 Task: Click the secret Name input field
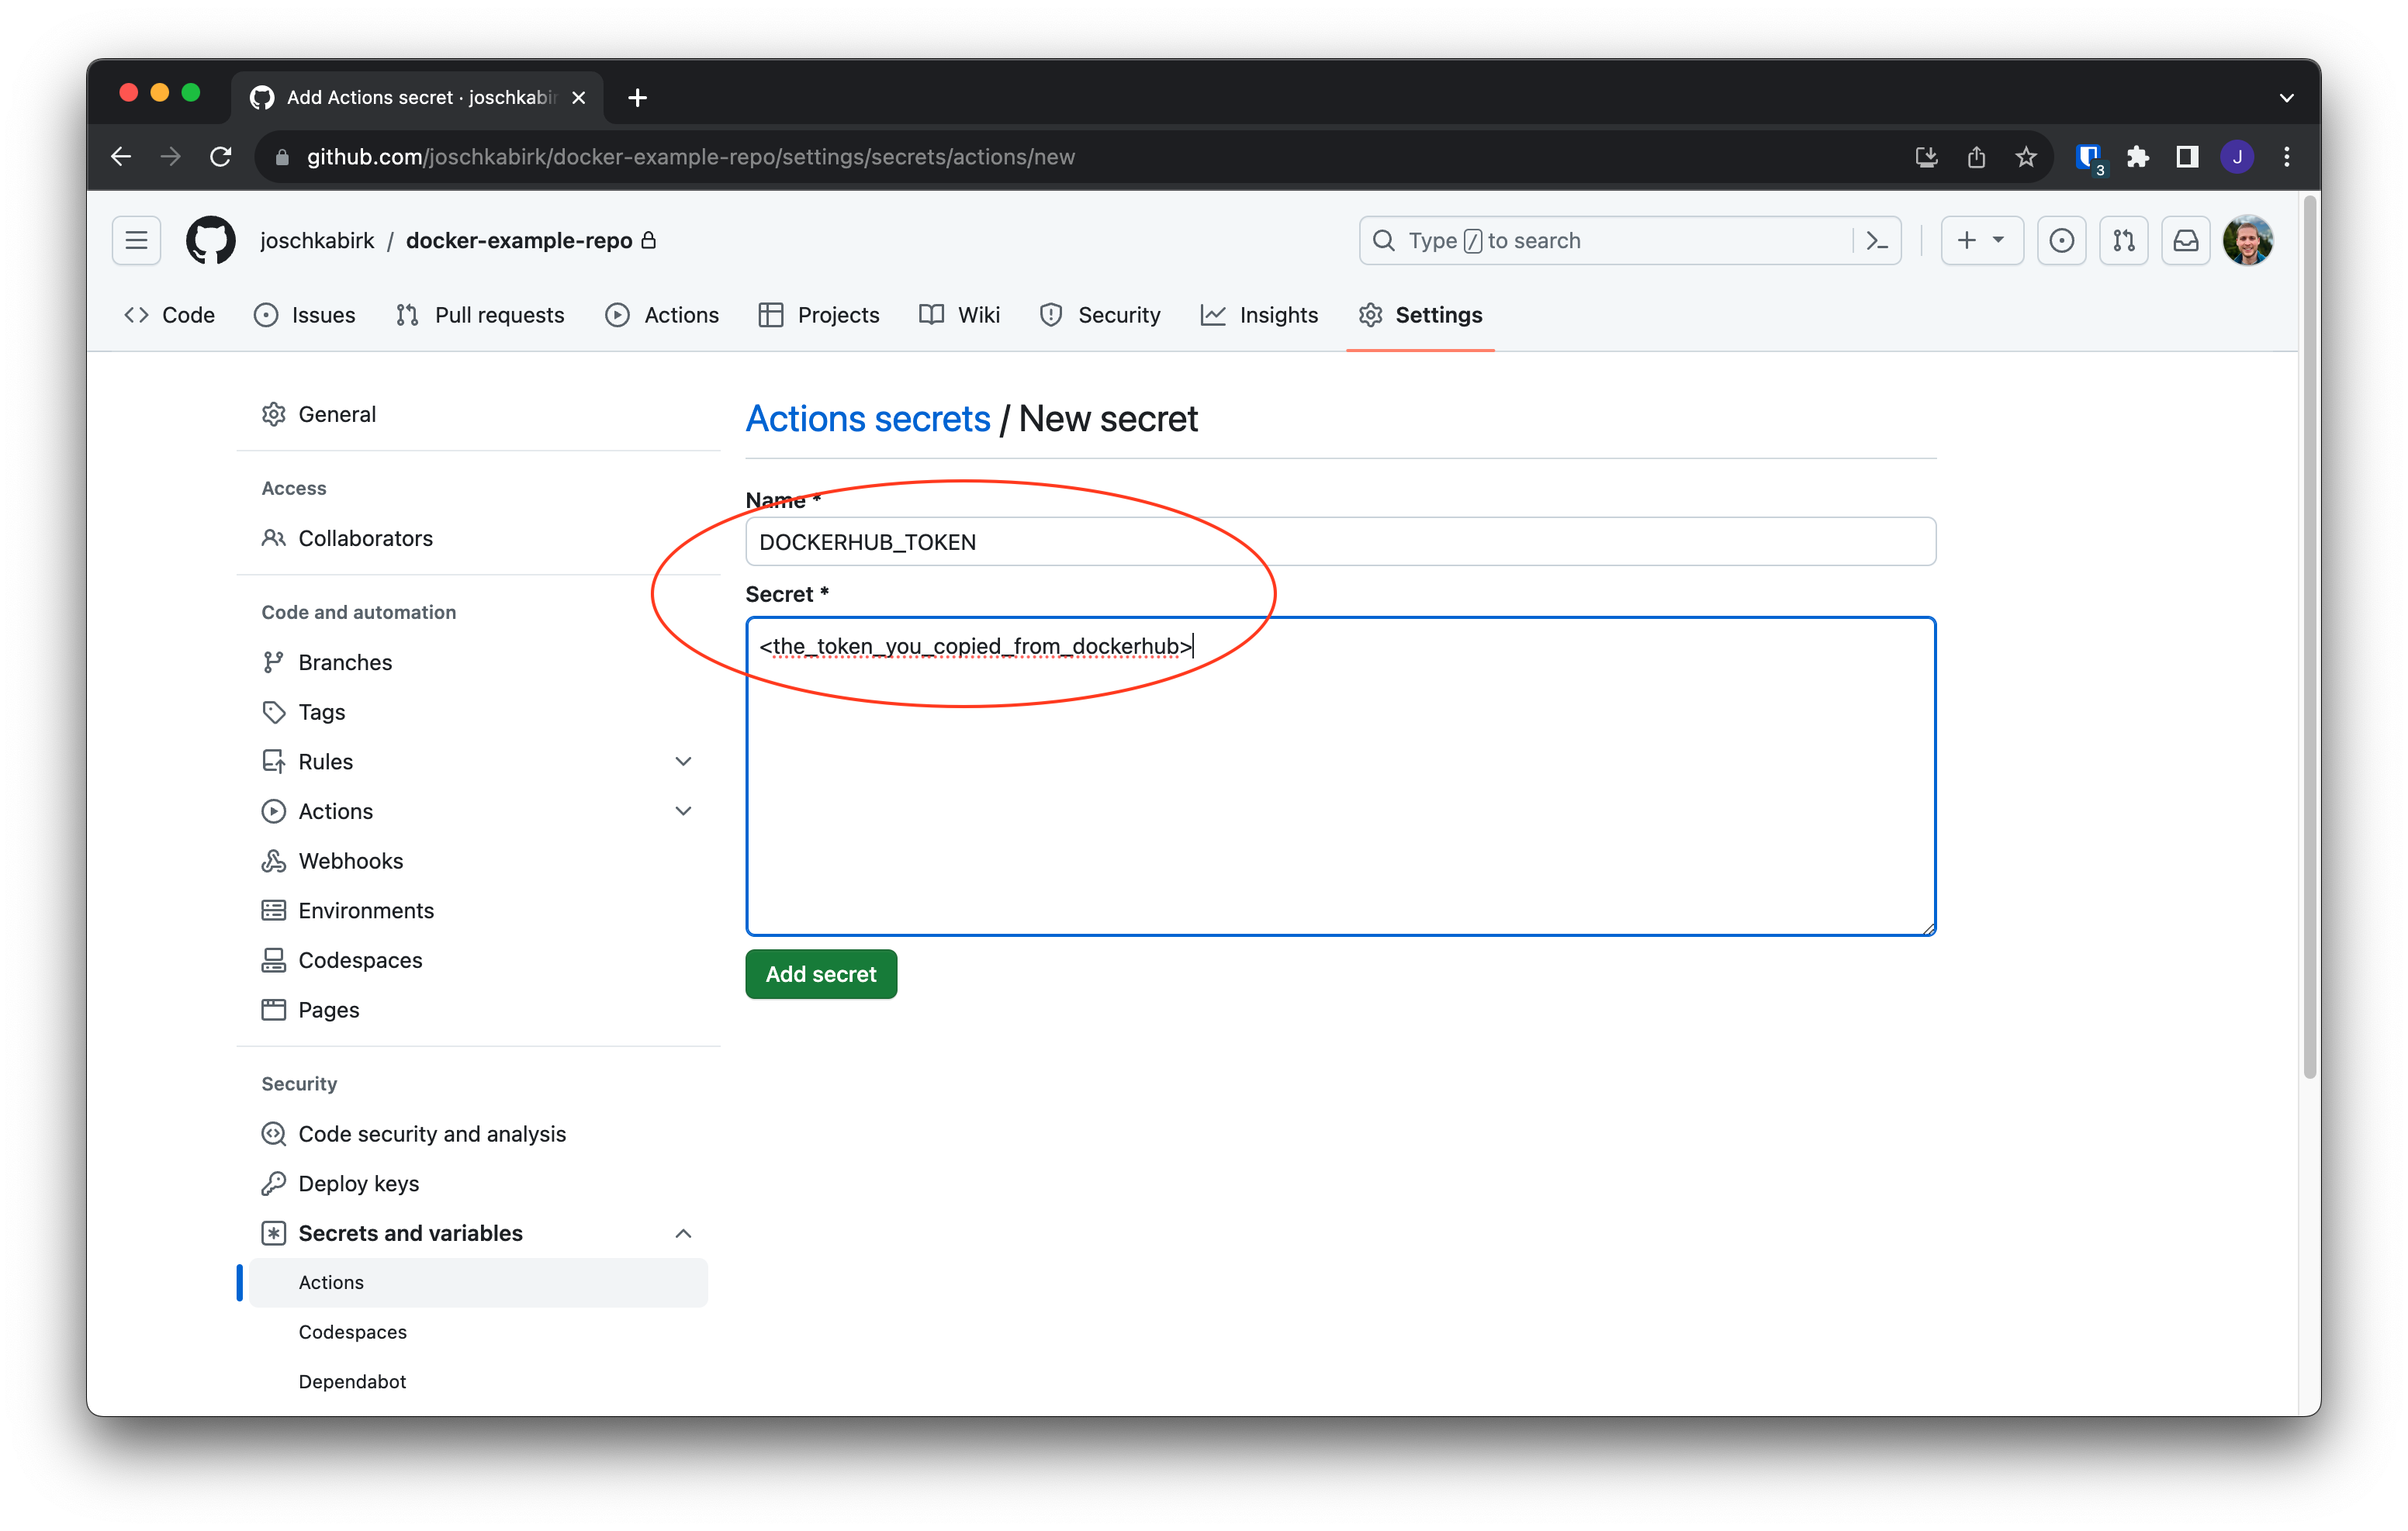[1340, 542]
